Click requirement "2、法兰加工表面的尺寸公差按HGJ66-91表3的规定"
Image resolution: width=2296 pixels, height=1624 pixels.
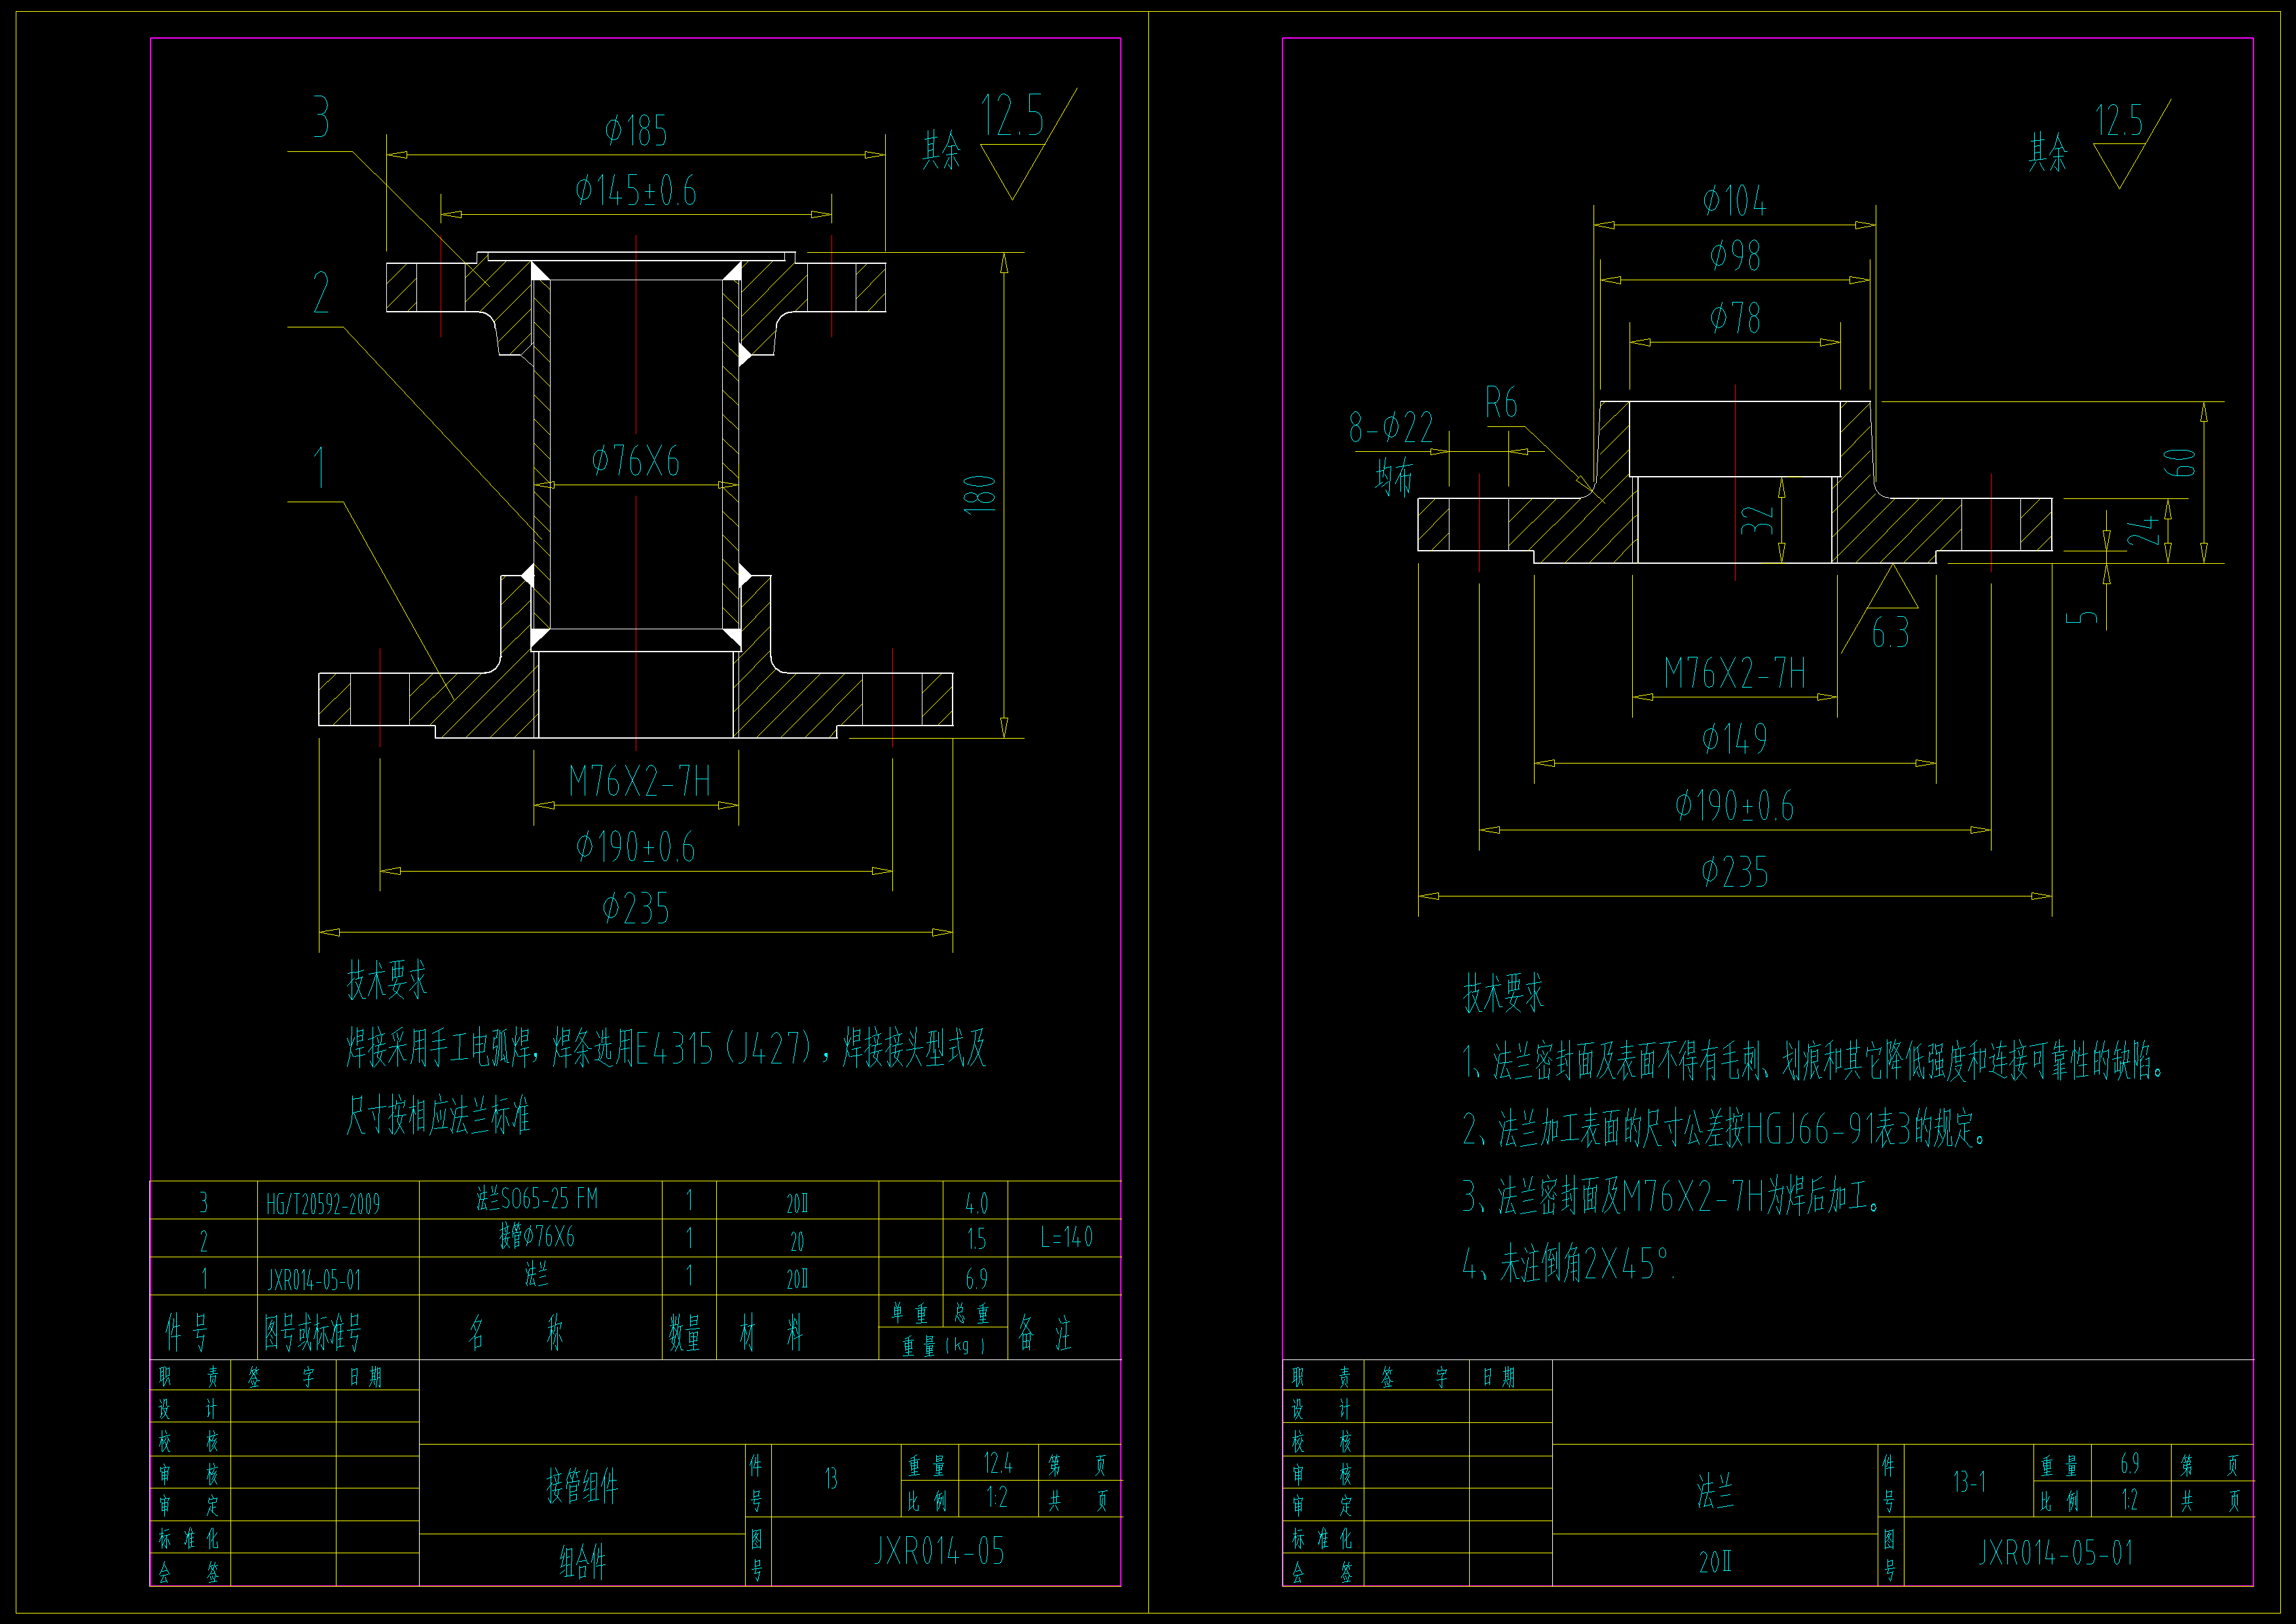(x=1725, y=1129)
